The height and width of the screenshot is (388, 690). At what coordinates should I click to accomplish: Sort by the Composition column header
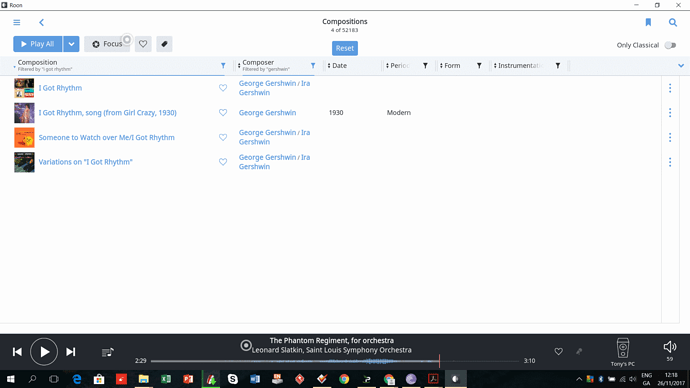point(37,62)
